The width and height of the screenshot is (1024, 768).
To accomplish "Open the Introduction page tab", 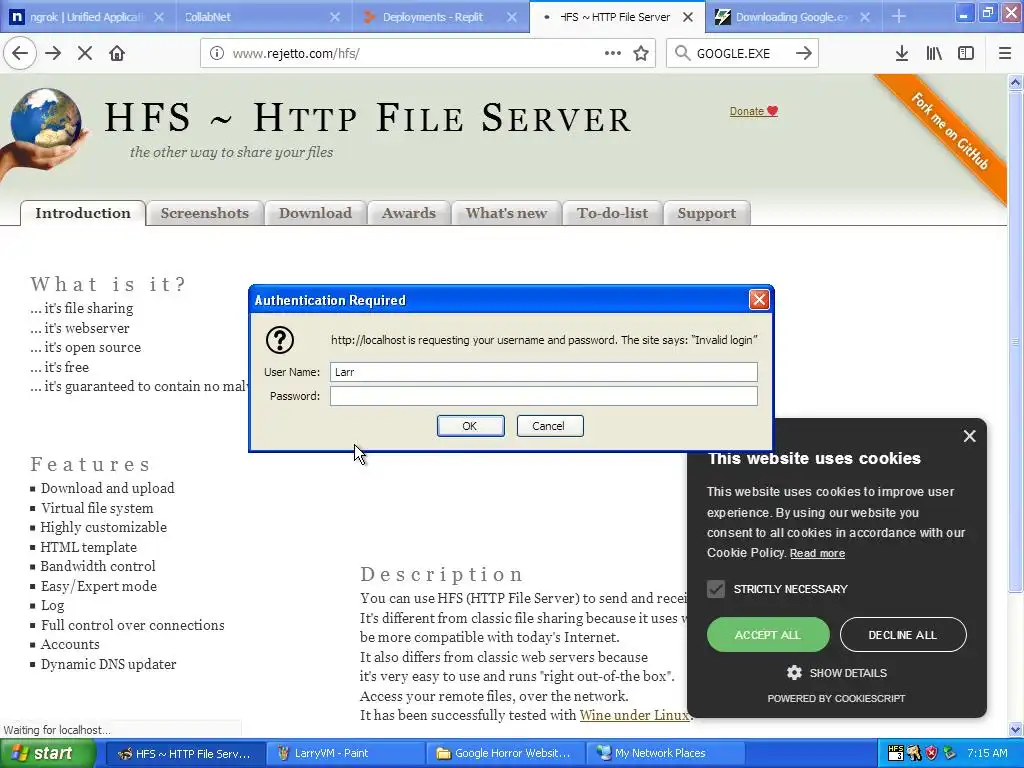I will click(83, 213).
